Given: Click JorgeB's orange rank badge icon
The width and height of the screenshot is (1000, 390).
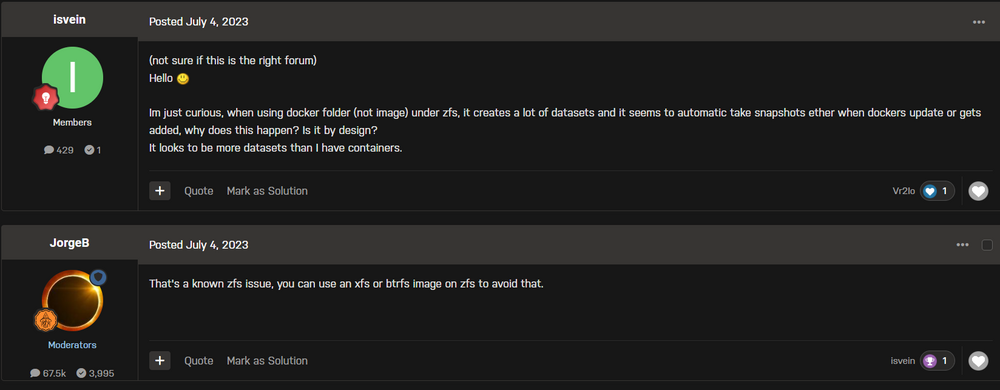Looking at the screenshot, I should coord(46,321).
